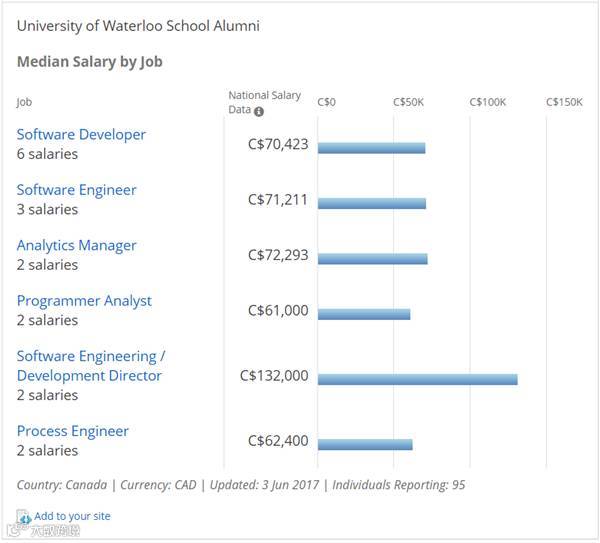Select the Analytics Manager salary bar

click(x=373, y=259)
